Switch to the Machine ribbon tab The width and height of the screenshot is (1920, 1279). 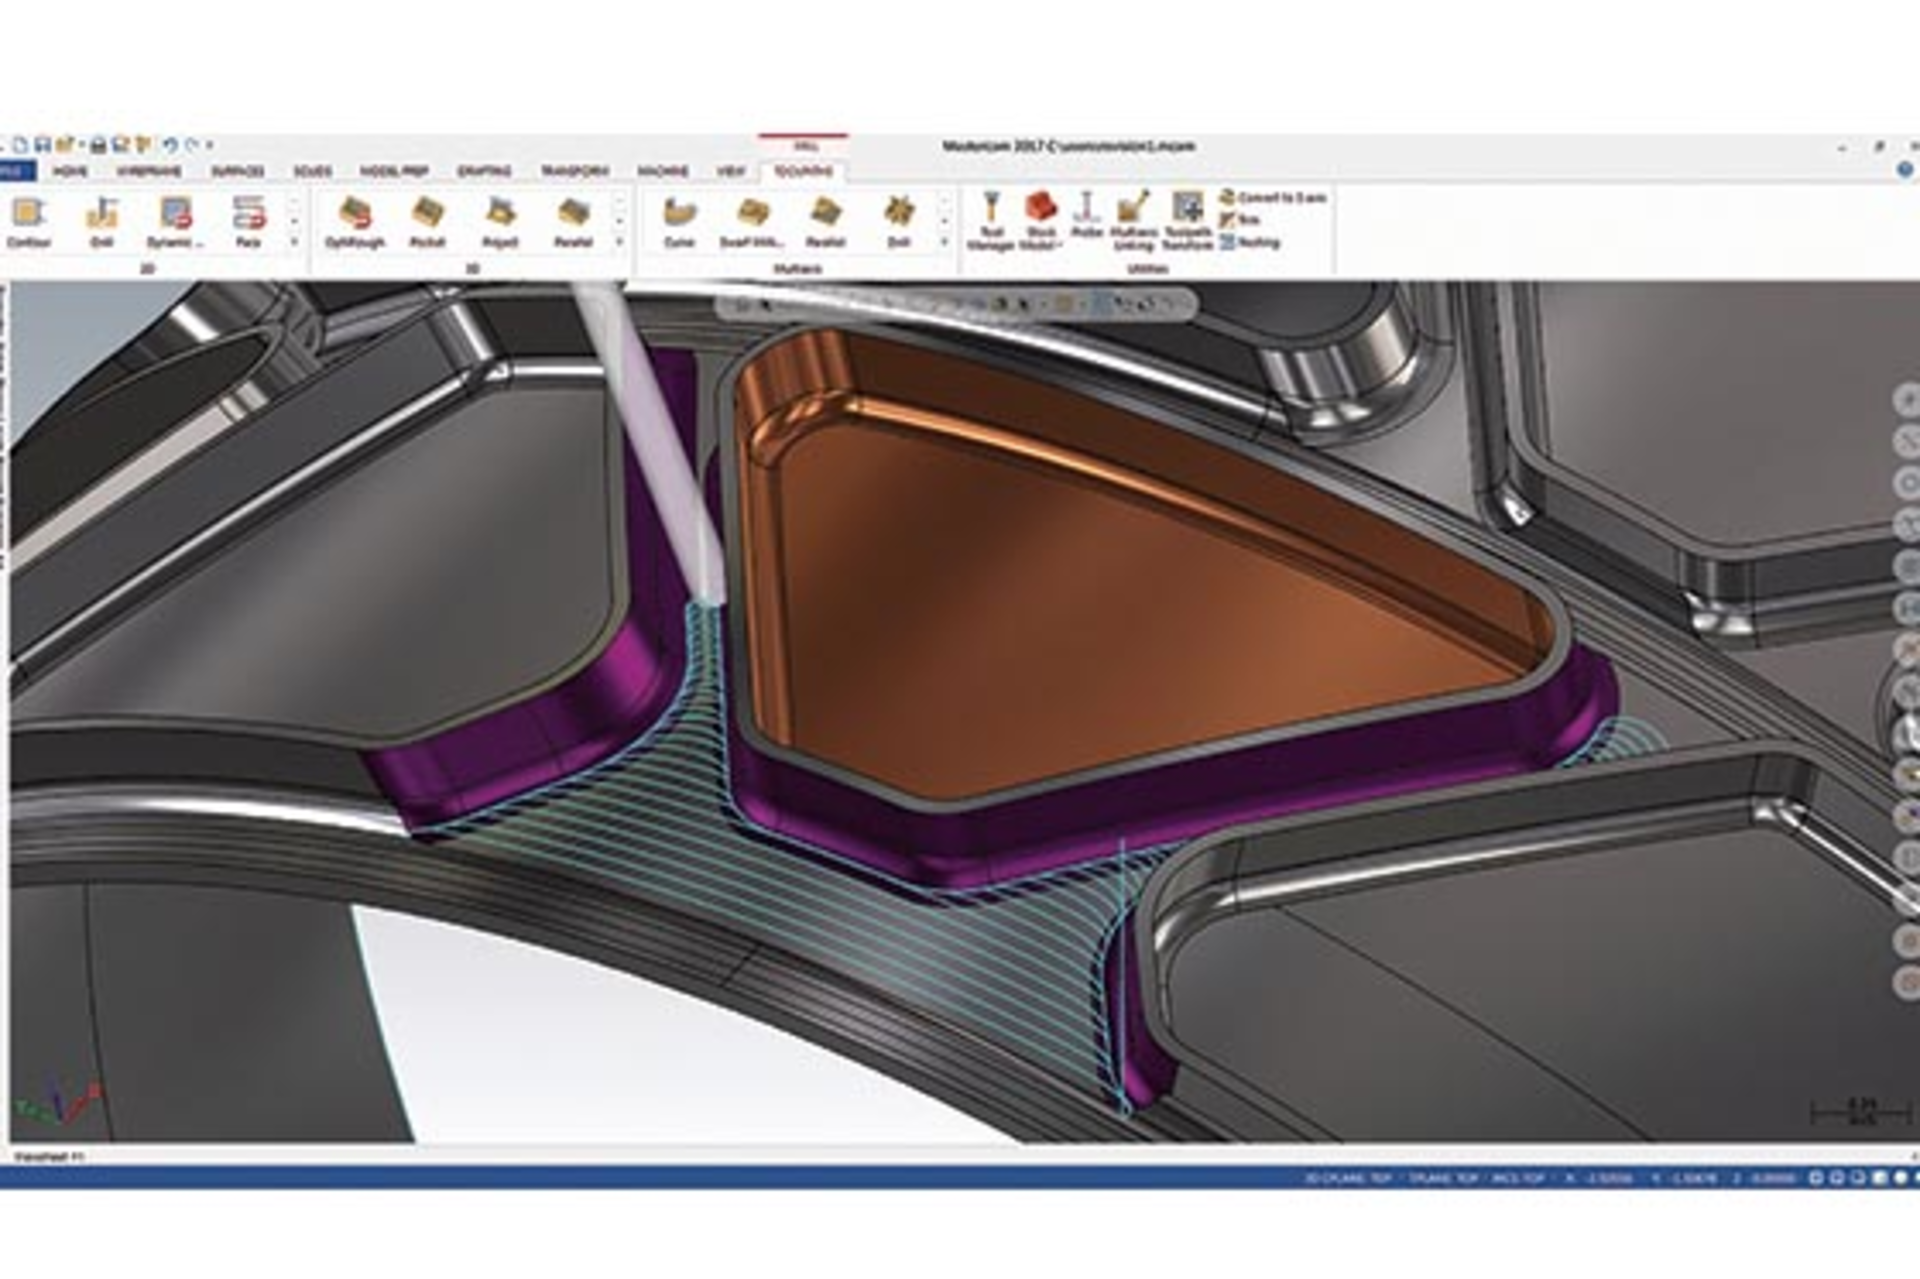(x=661, y=172)
